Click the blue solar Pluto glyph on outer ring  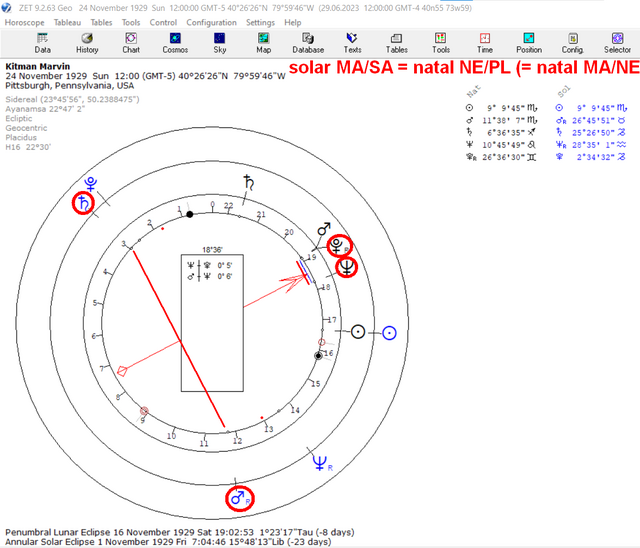(91, 183)
